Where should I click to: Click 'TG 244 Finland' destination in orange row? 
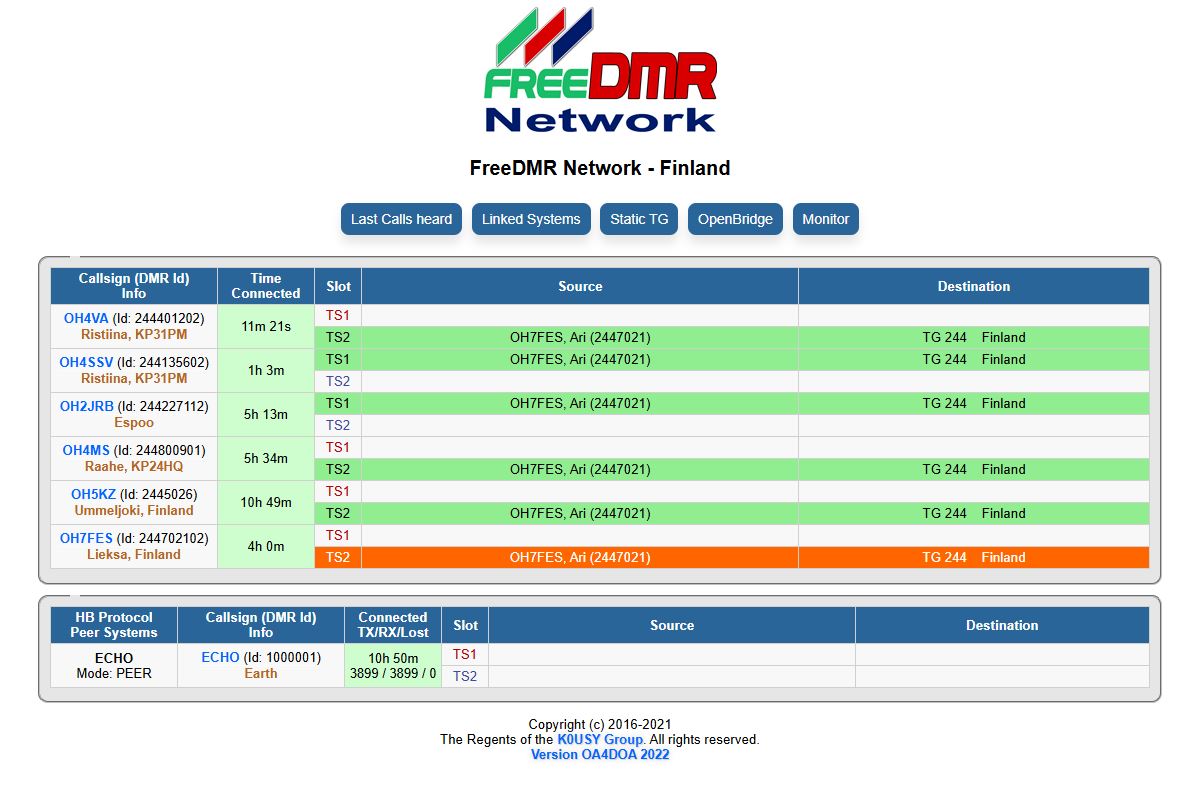[x=974, y=558]
